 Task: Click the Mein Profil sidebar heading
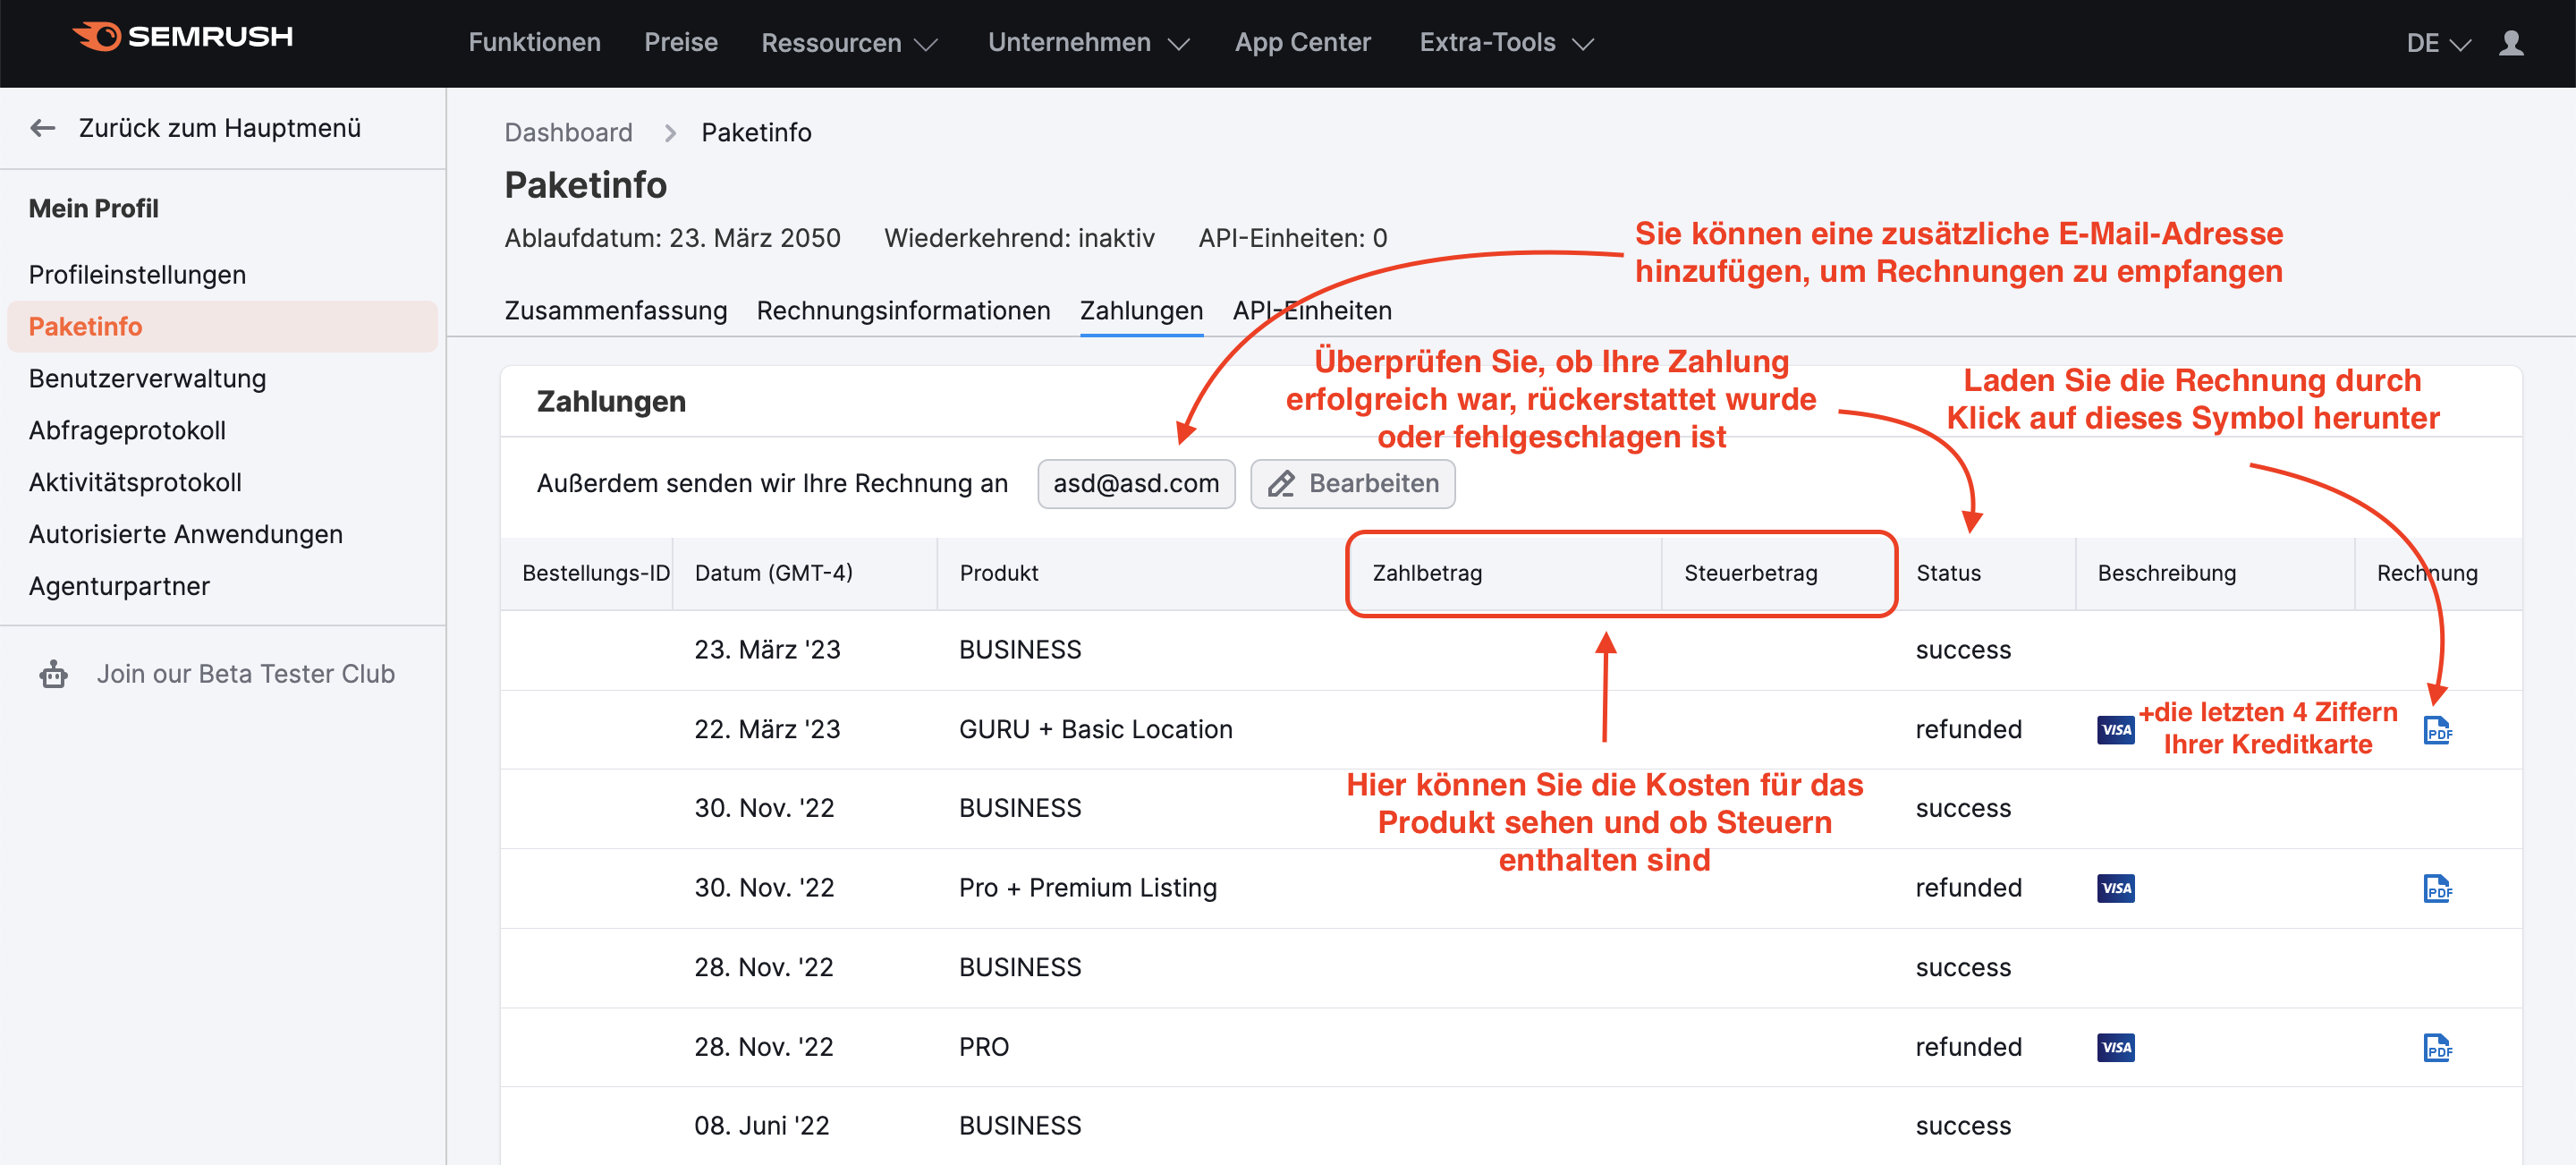coord(93,209)
